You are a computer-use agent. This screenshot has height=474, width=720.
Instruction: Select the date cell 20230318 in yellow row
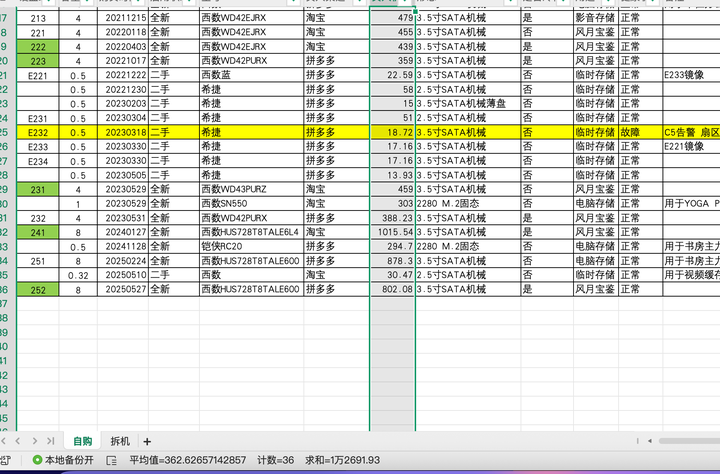pos(123,133)
